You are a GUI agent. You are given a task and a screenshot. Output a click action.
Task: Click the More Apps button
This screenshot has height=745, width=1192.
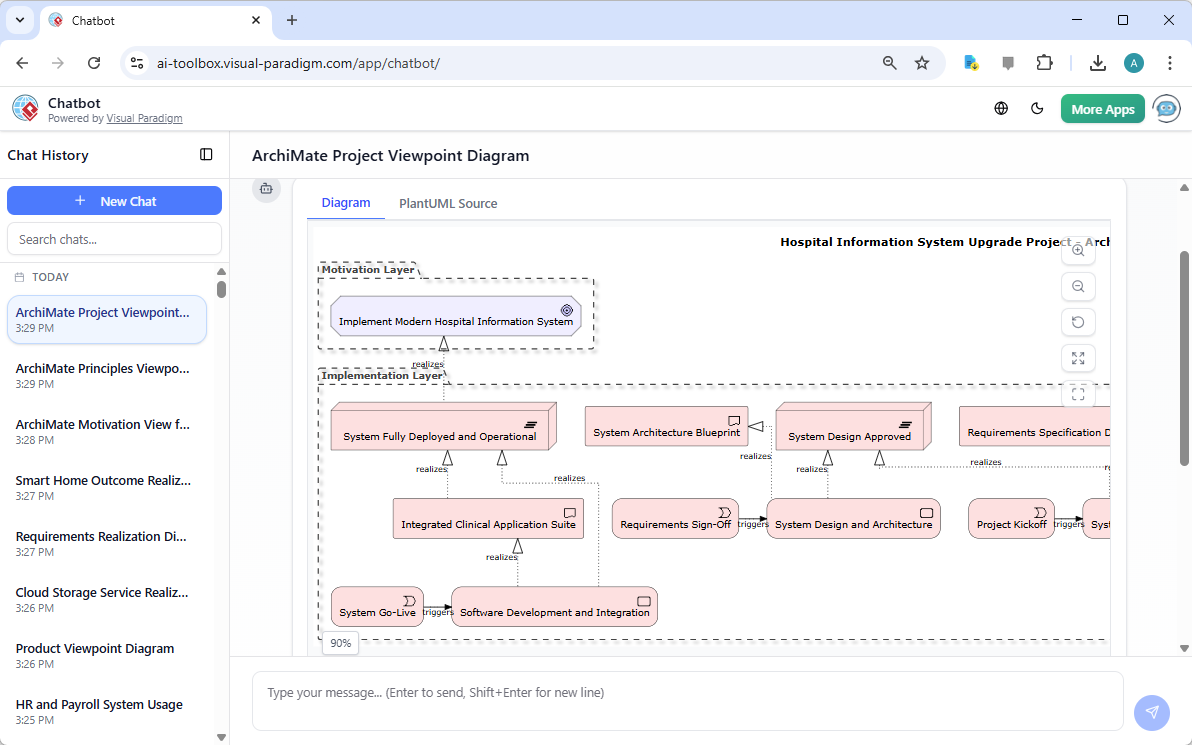pyautogui.click(x=1102, y=108)
